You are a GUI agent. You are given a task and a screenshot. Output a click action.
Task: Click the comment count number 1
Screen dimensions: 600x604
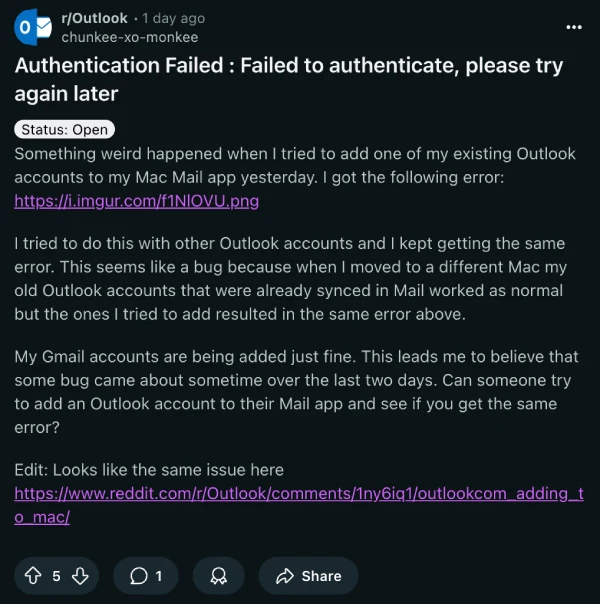159,576
